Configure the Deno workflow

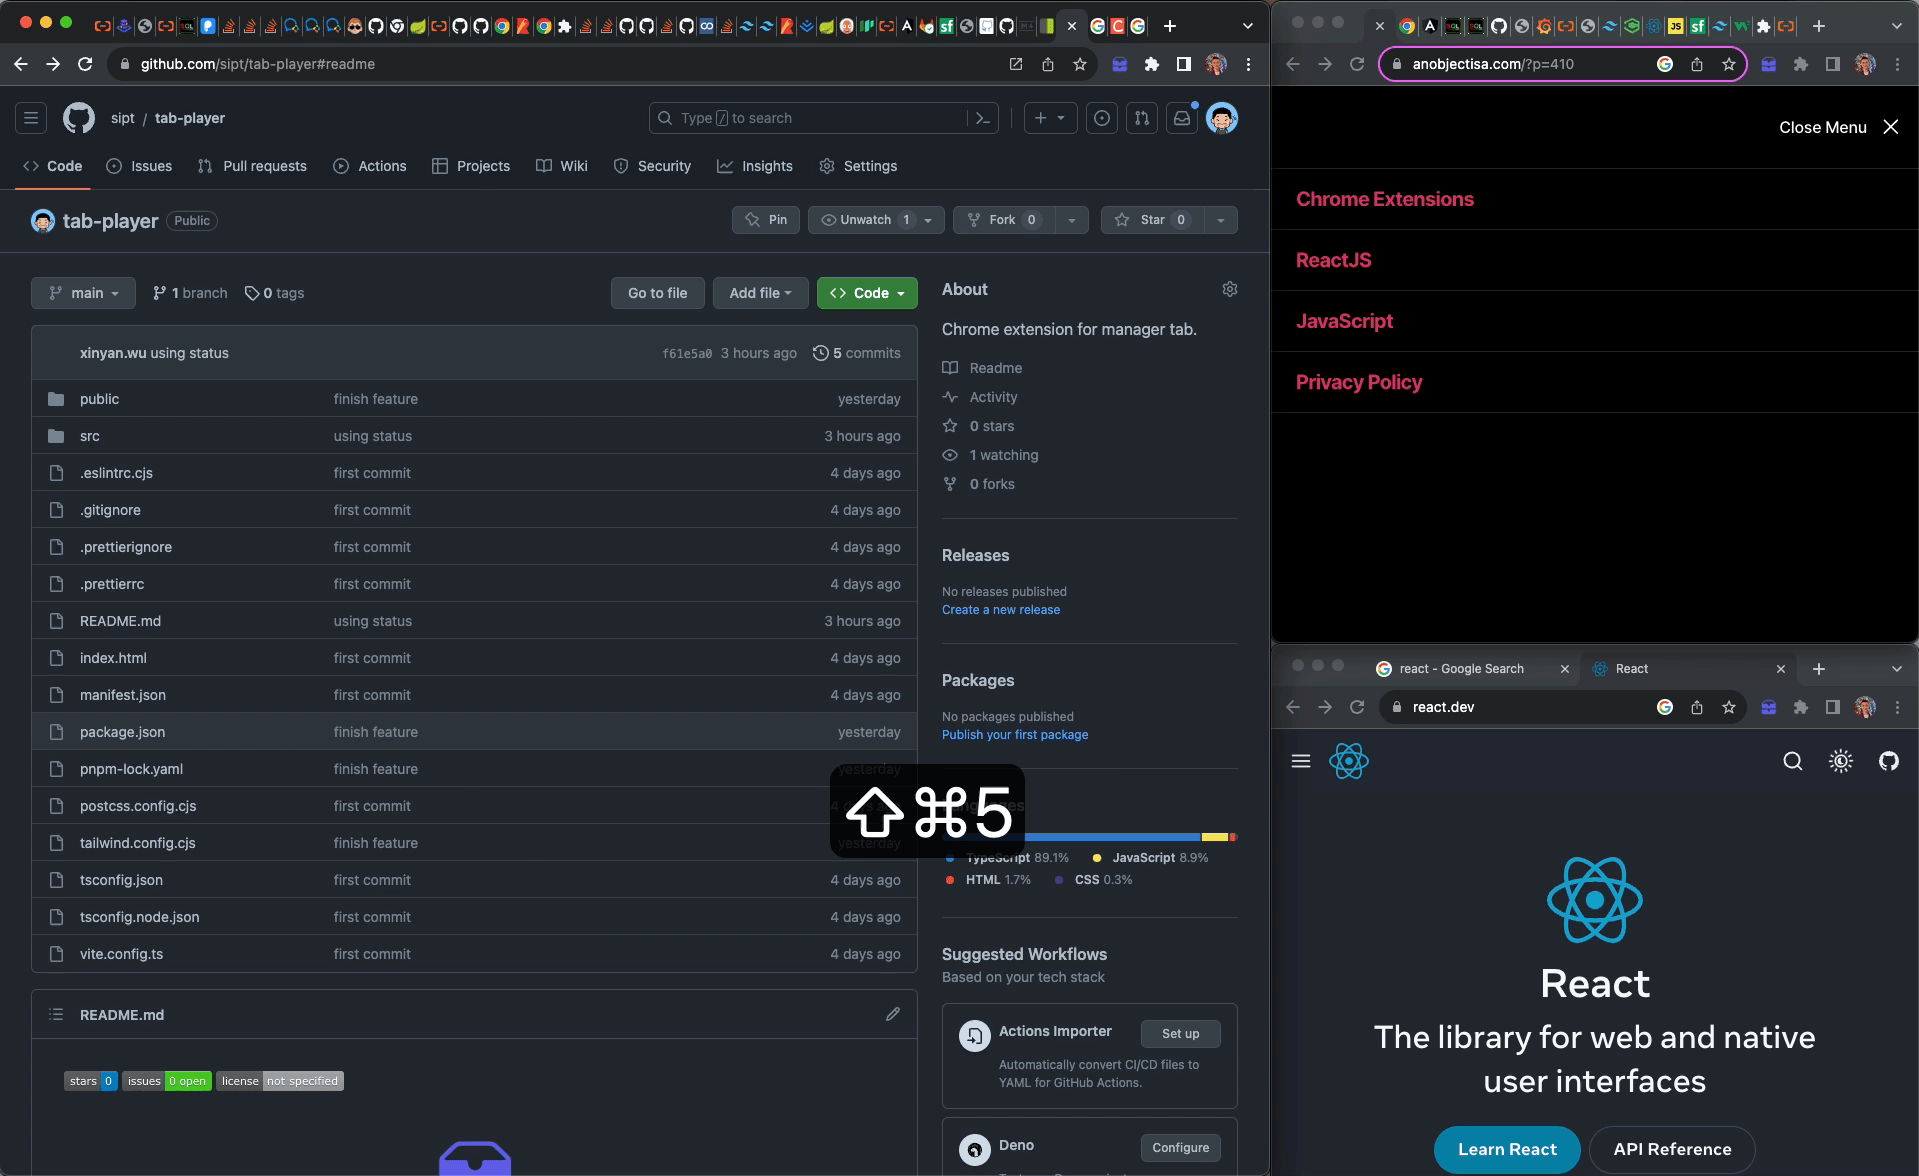click(1180, 1148)
